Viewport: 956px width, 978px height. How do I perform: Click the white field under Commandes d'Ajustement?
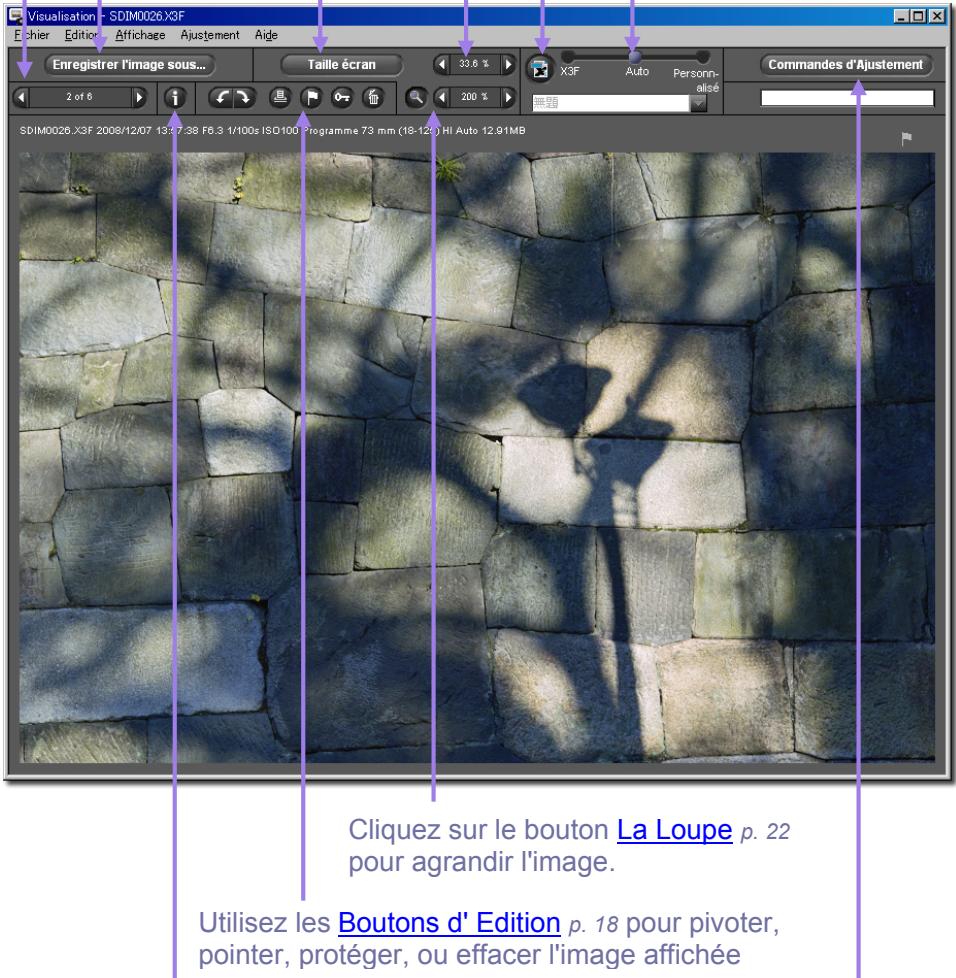(x=847, y=98)
